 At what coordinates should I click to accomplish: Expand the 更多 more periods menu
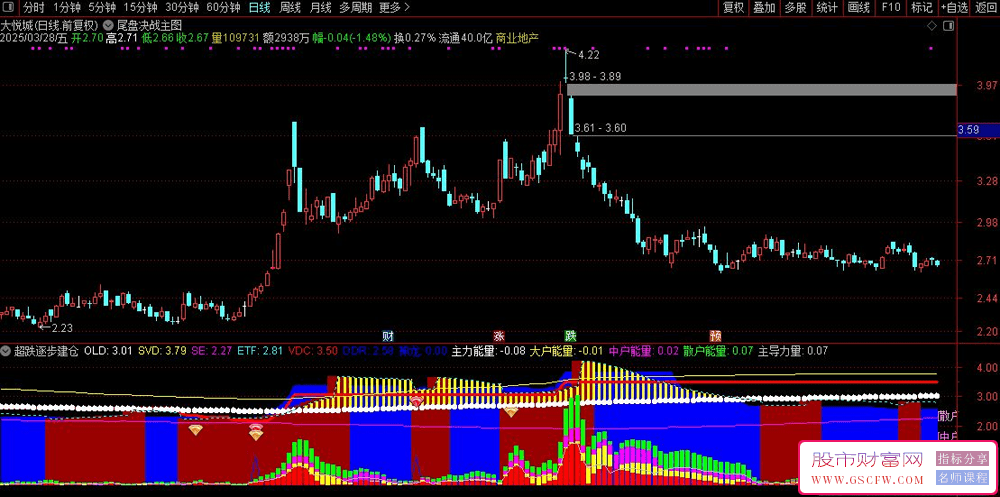coord(394,8)
